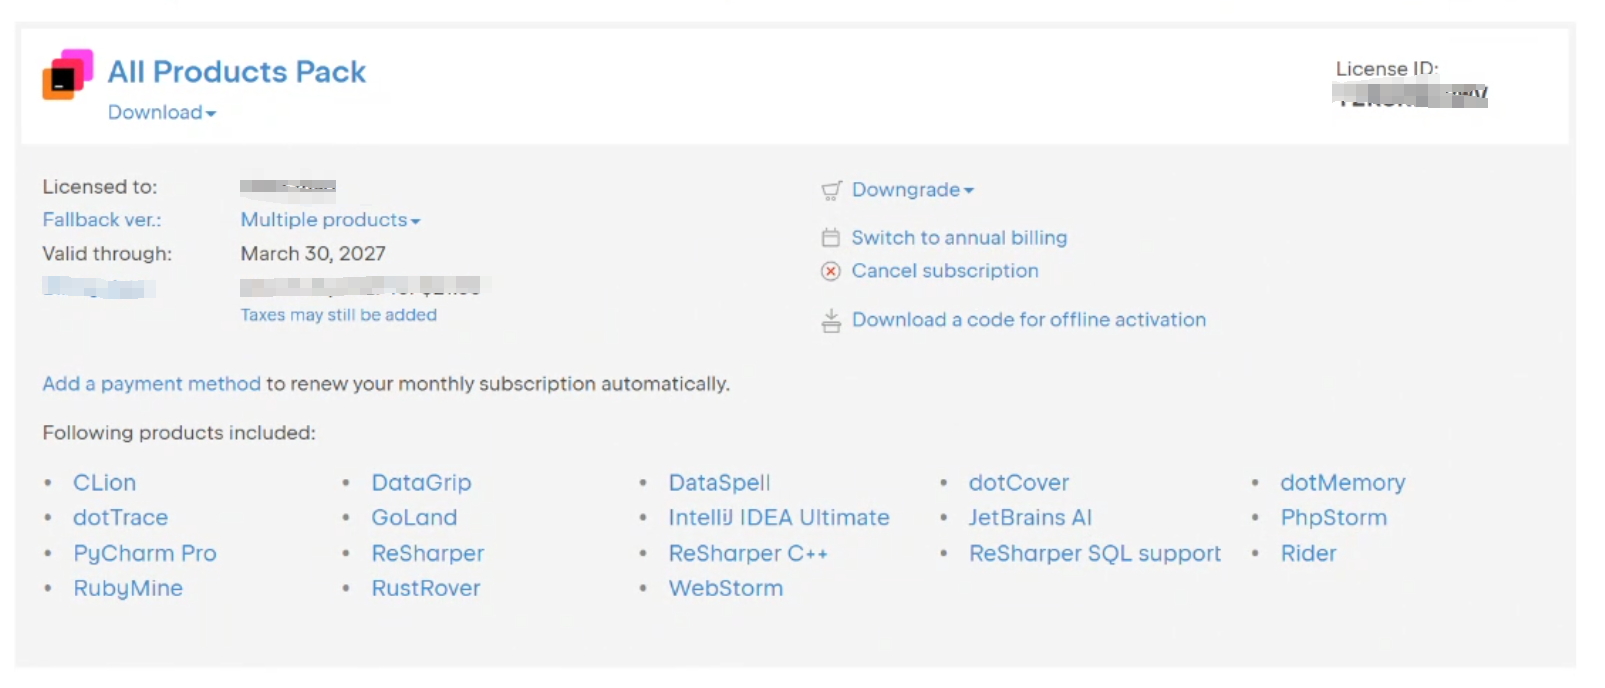Open the Downgrade dropdown menu

pos(912,190)
